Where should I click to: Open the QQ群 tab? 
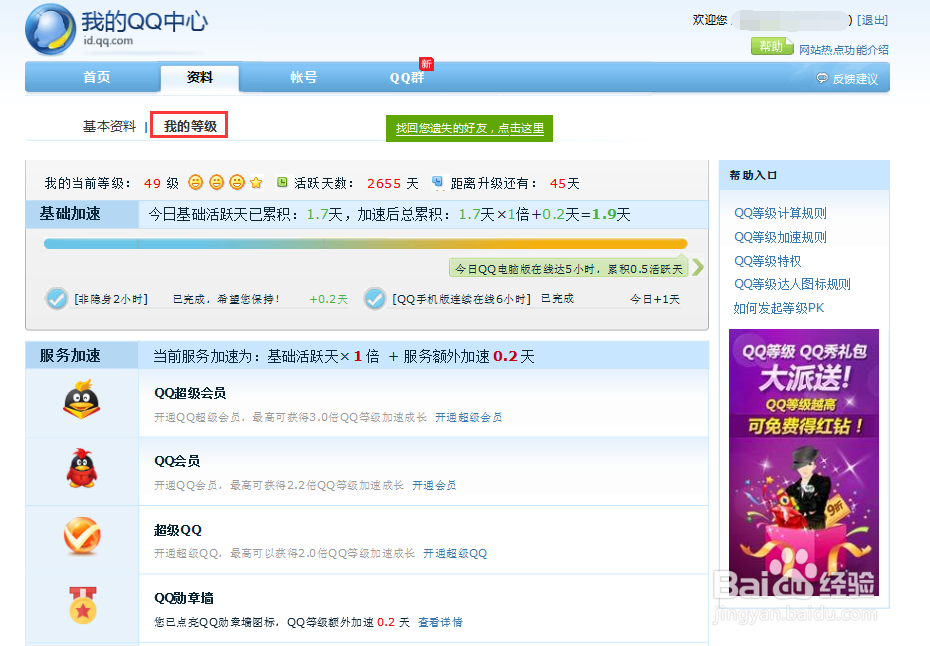coord(407,78)
